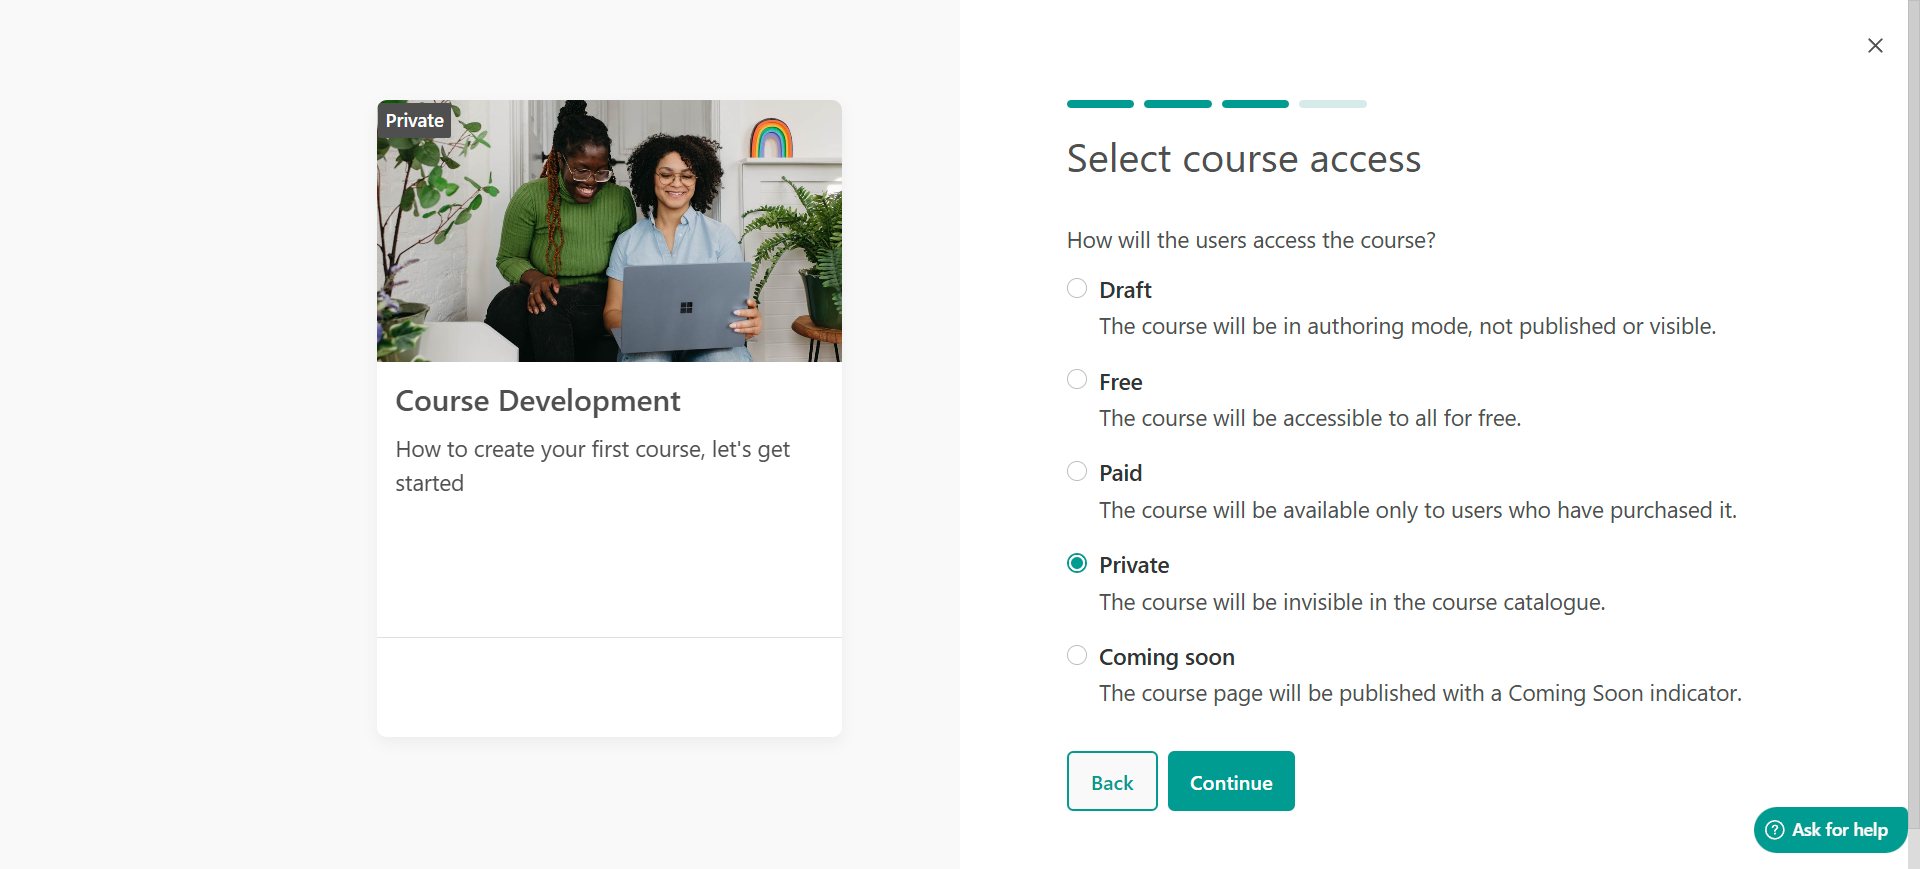Click the second progress step bar

click(x=1177, y=104)
